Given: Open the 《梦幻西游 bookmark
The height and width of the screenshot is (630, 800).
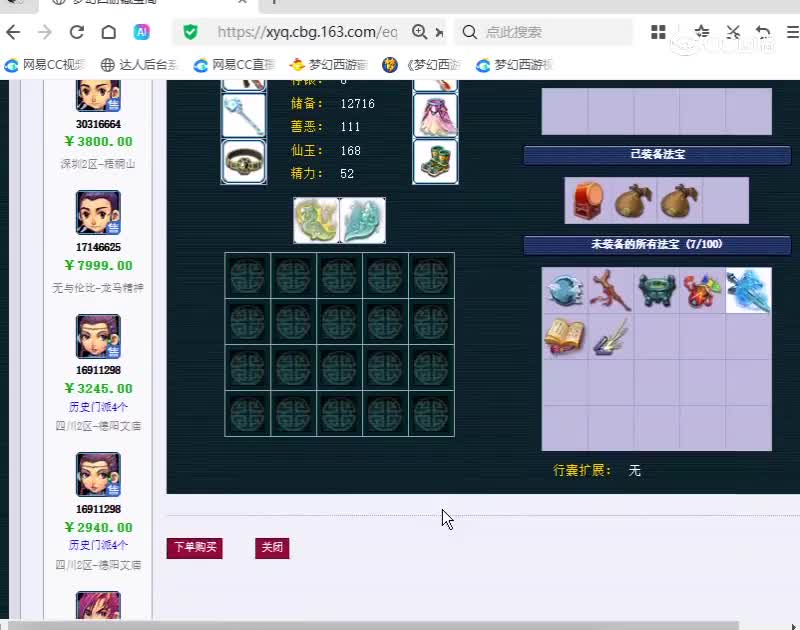Looking at the screenshot, I should pos(421,65).
